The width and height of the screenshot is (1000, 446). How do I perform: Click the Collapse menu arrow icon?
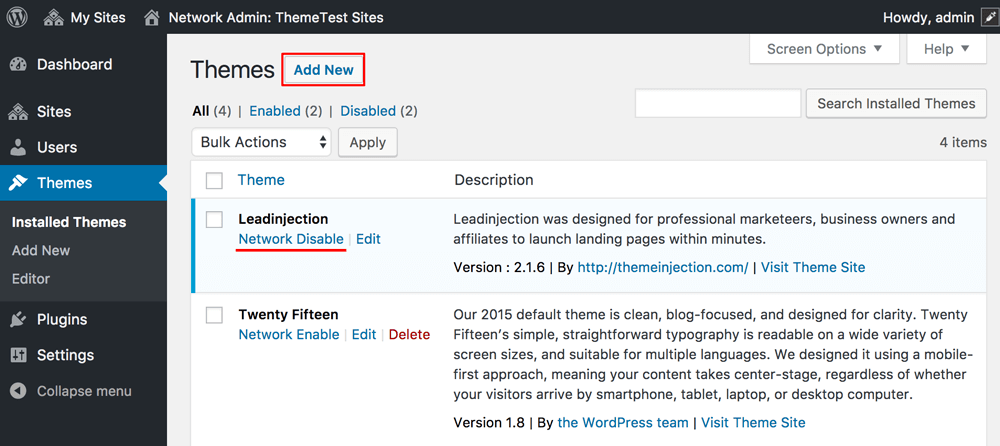click(18, 391)
